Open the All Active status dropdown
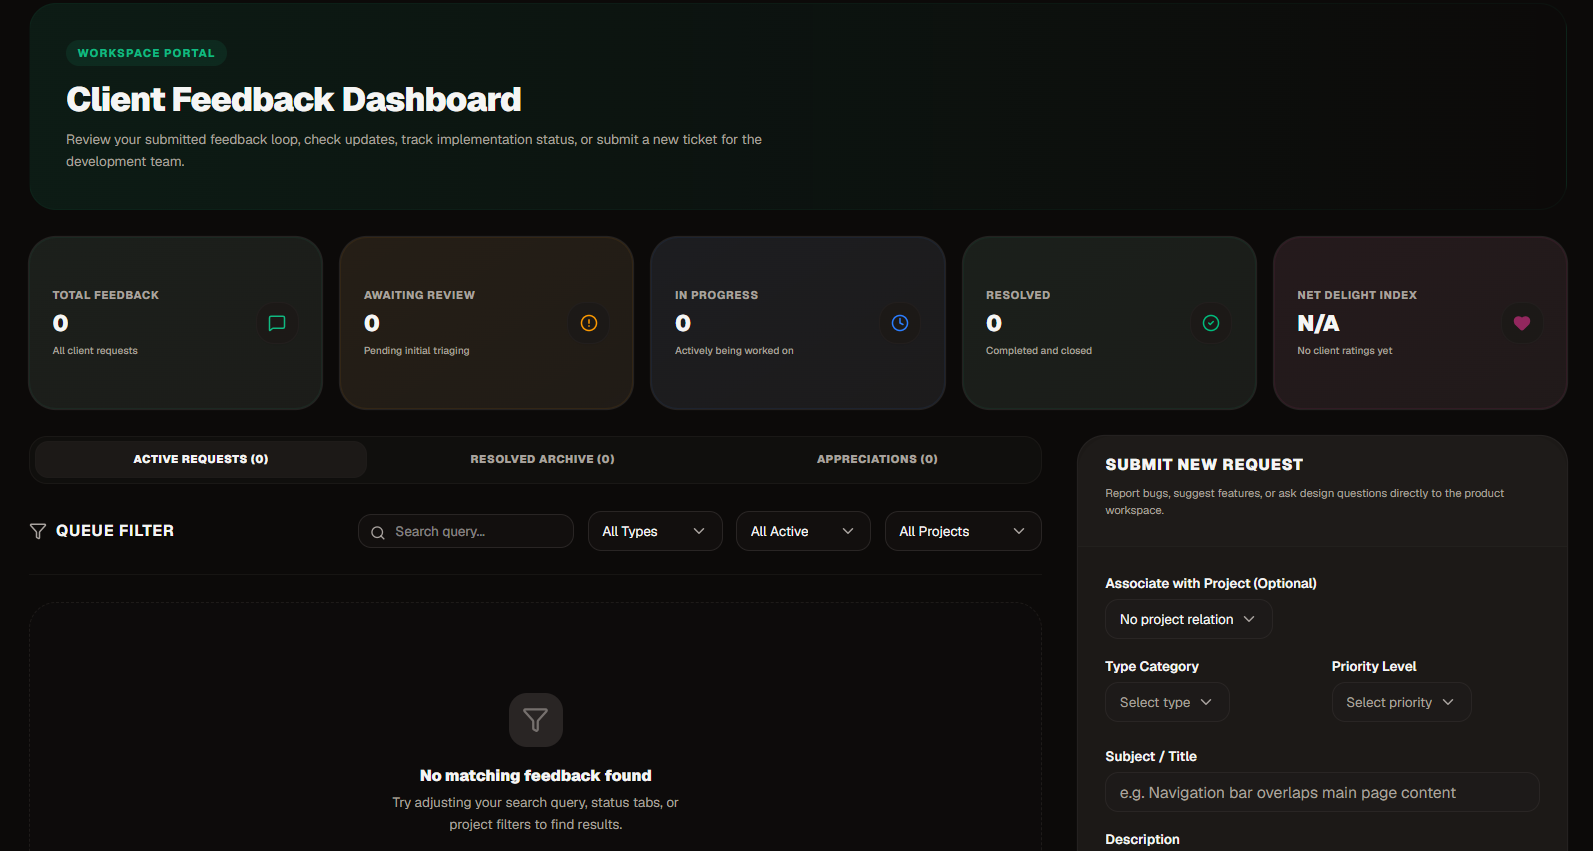The image size is (1593, 851). click(803, 531)
